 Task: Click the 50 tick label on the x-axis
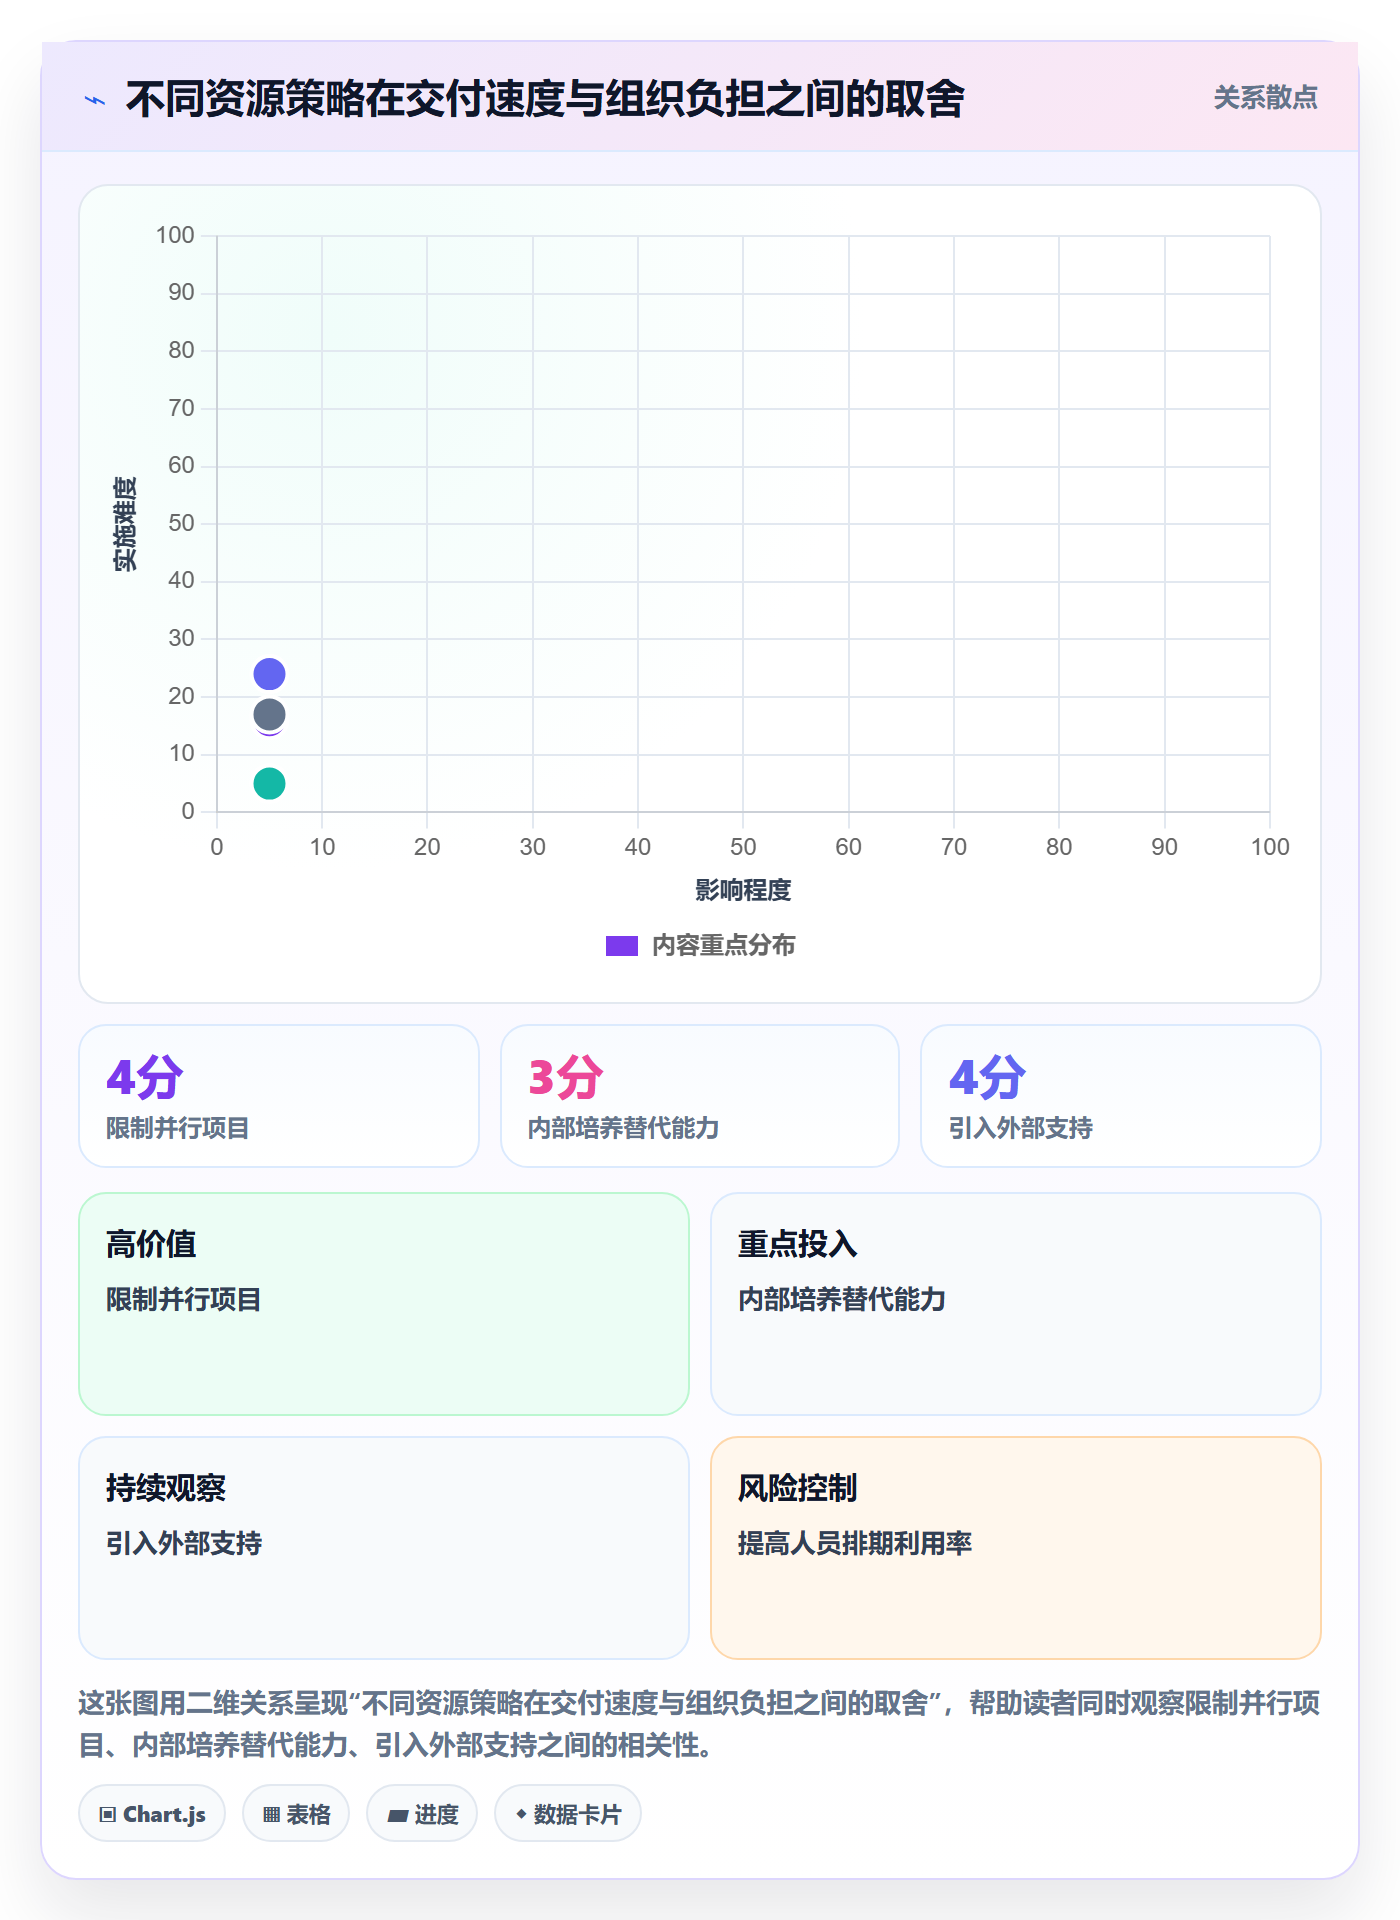click(743, 847)
